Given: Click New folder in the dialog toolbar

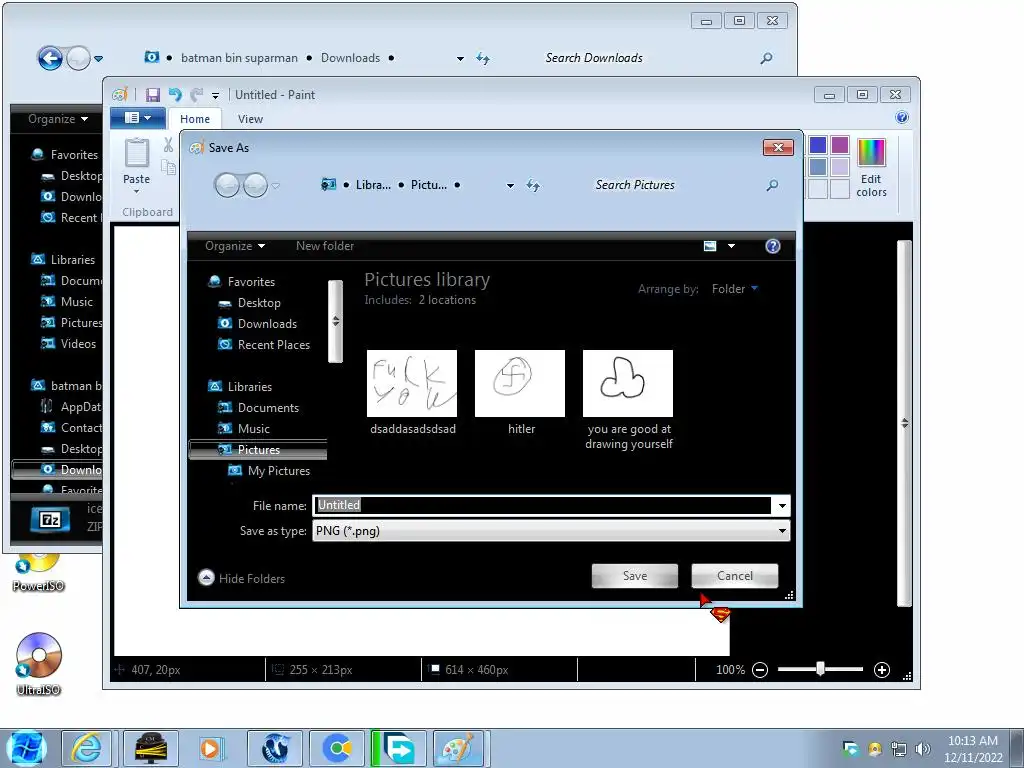Looking at the screenshot, I should pyautogui.click(x=325, y=246).
